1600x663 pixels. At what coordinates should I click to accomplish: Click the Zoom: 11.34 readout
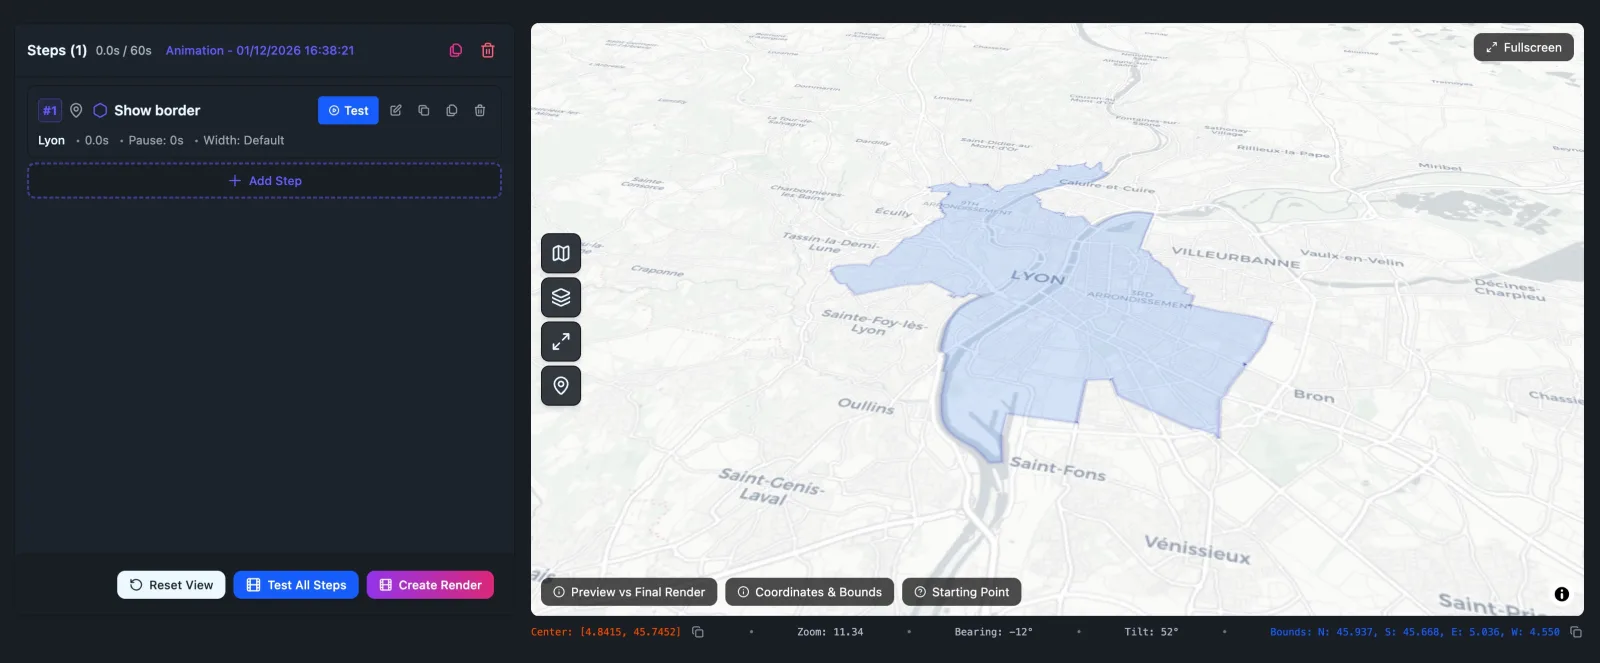coord(830,632)
